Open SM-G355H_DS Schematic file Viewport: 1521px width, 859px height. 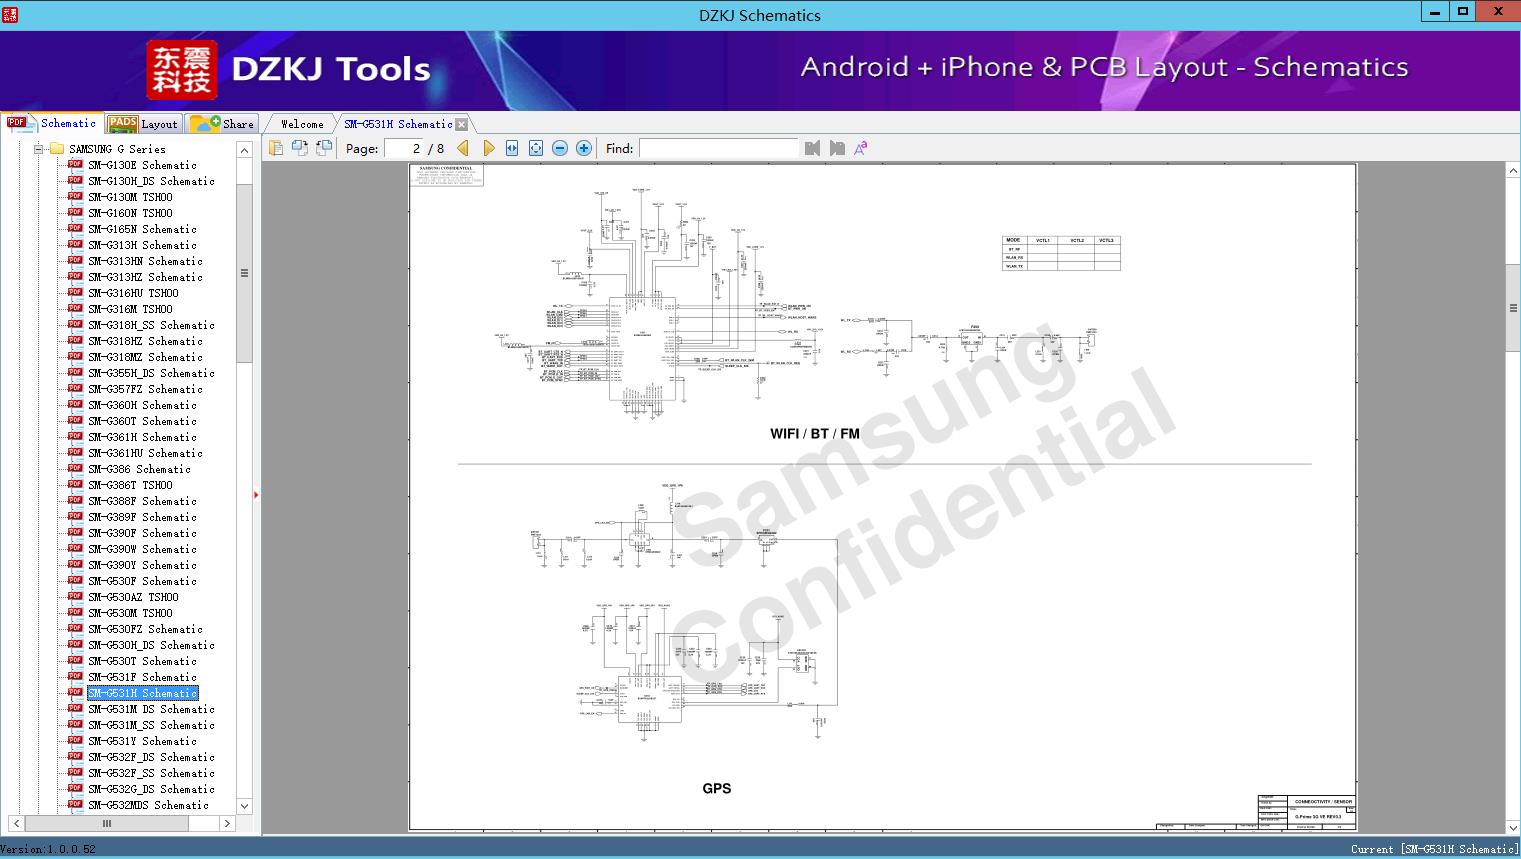(x=151, y=373)
